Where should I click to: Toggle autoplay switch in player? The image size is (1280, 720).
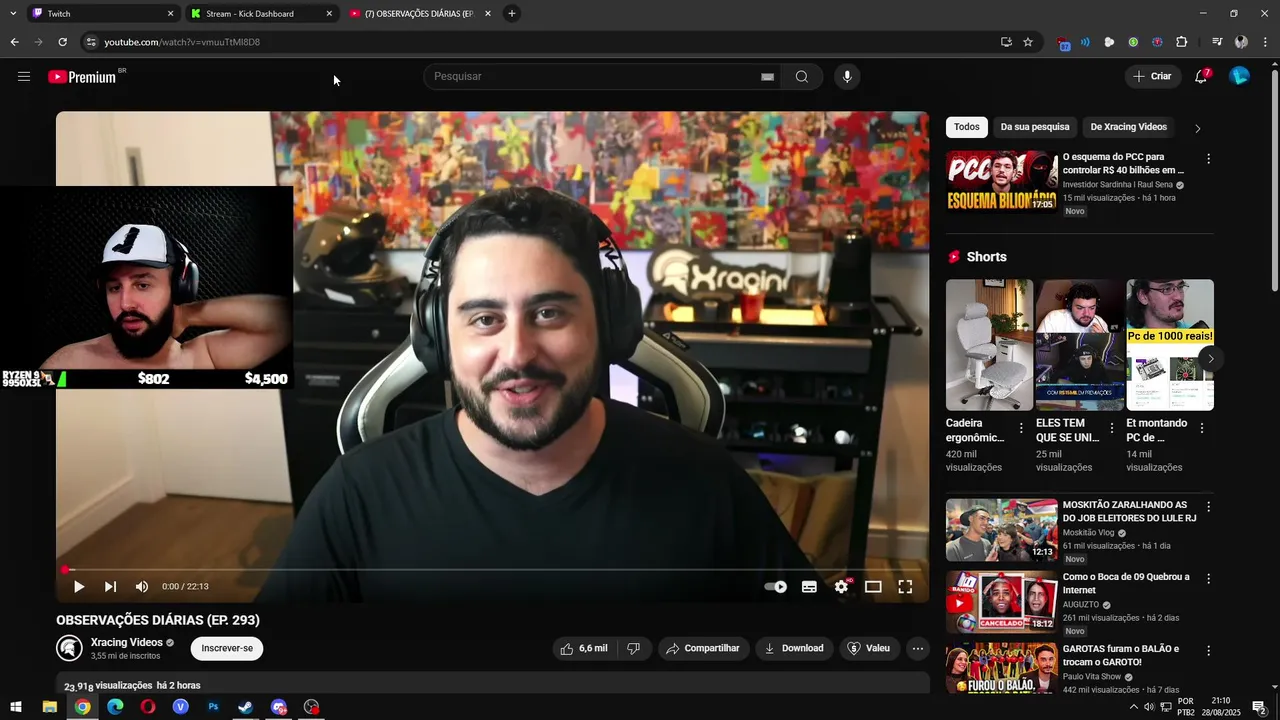point(776,587)
